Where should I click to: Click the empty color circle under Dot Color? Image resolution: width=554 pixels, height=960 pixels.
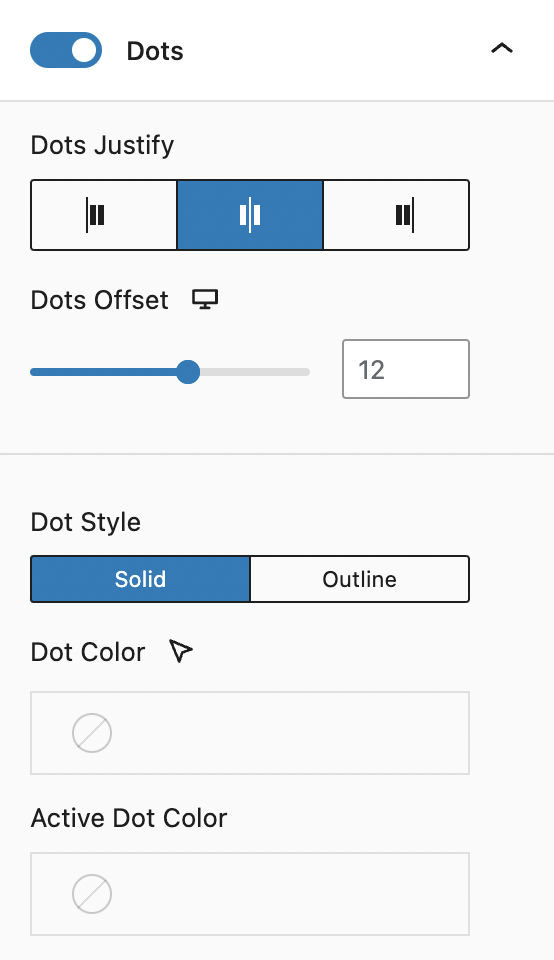pyautogui.click(x=92, y=733)
